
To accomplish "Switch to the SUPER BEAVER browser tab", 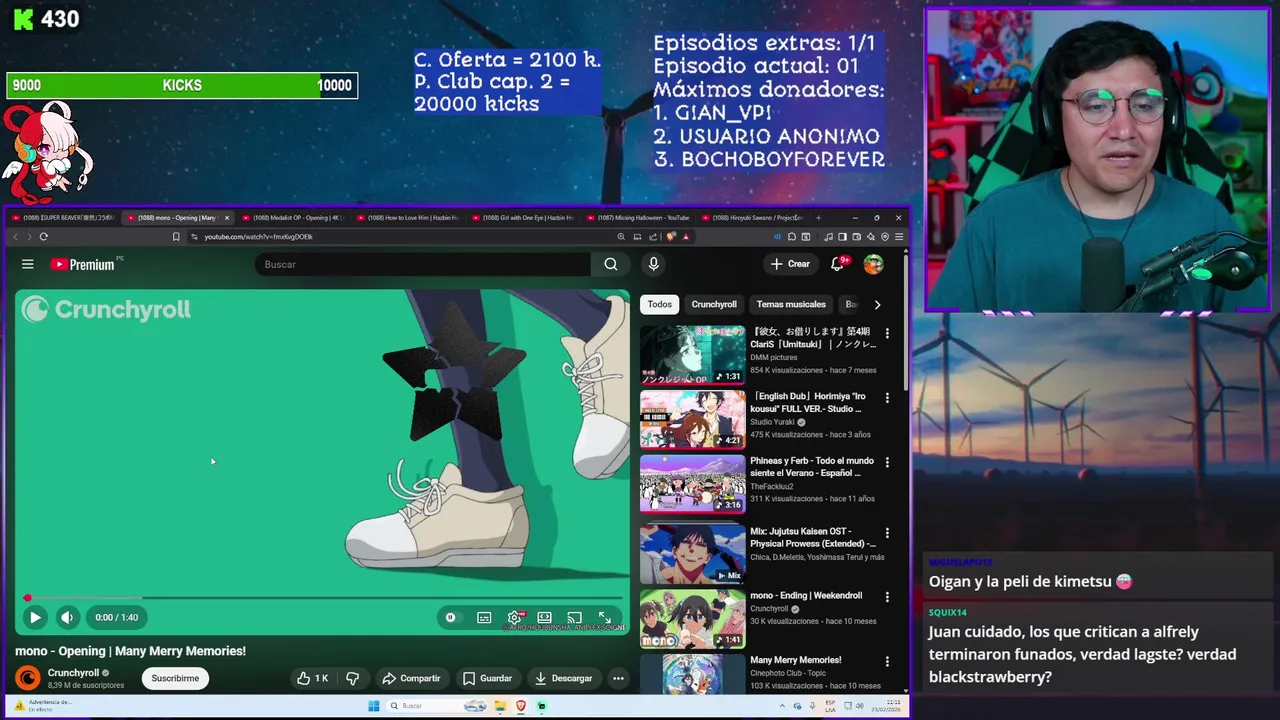I will 62,217.
